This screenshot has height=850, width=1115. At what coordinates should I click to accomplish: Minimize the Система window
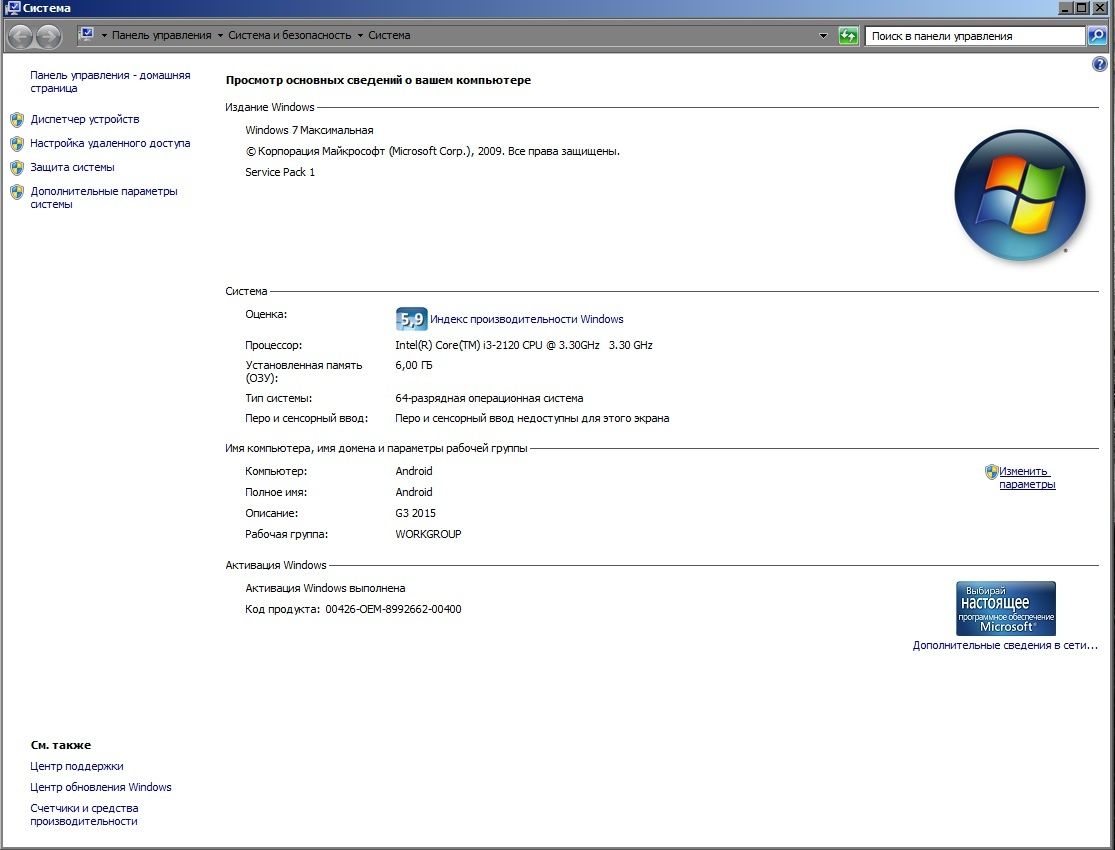(1065, 8)
